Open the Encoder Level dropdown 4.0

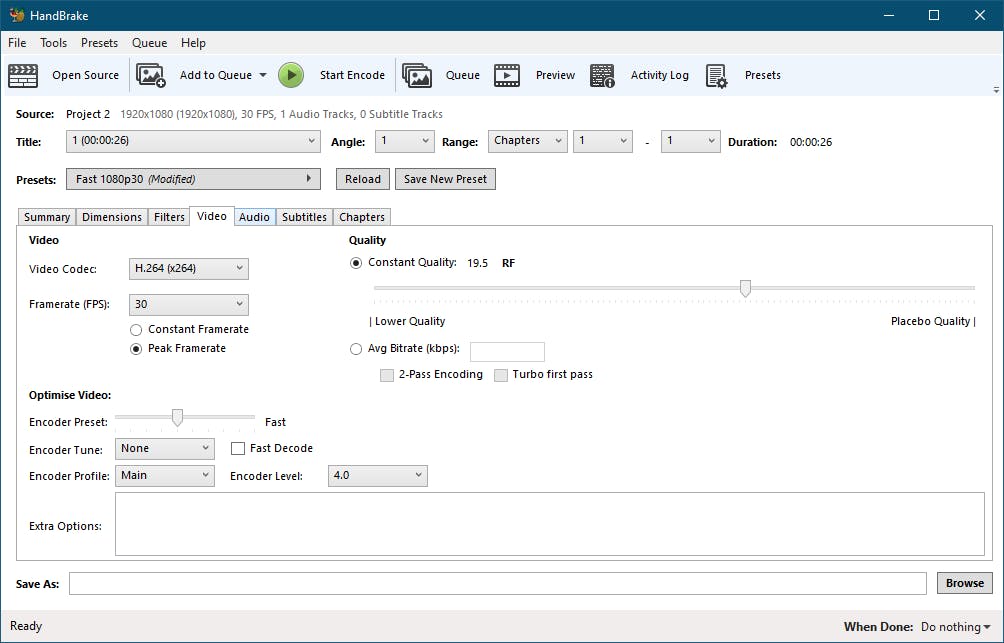pos(378,476)
